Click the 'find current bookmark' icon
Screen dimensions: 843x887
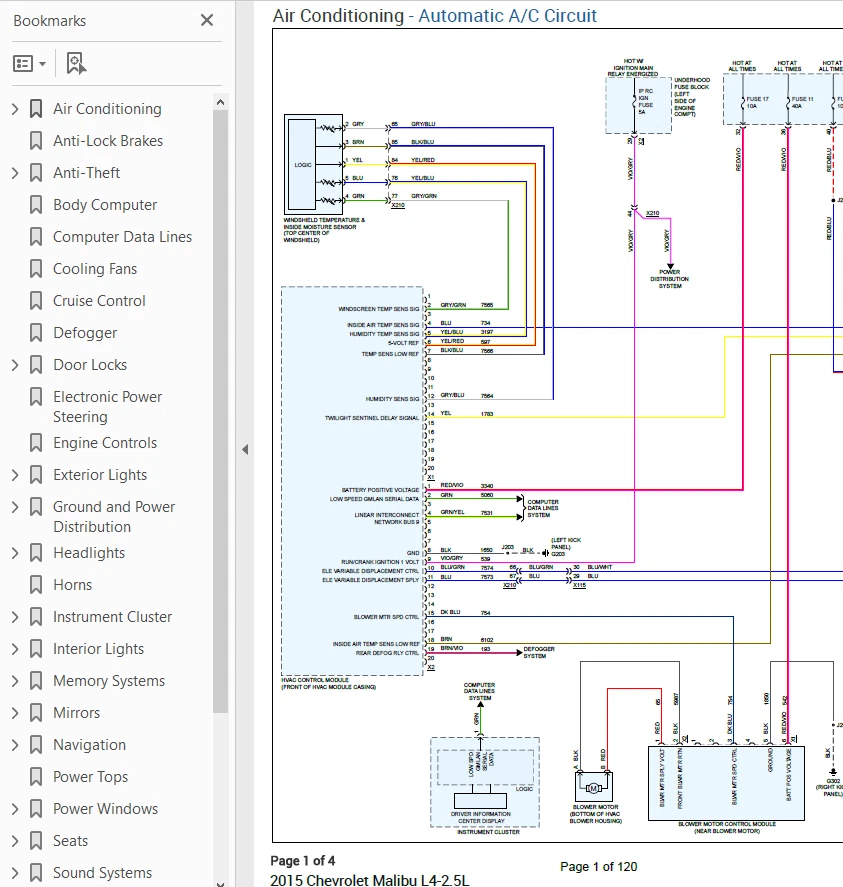(75, 62)
